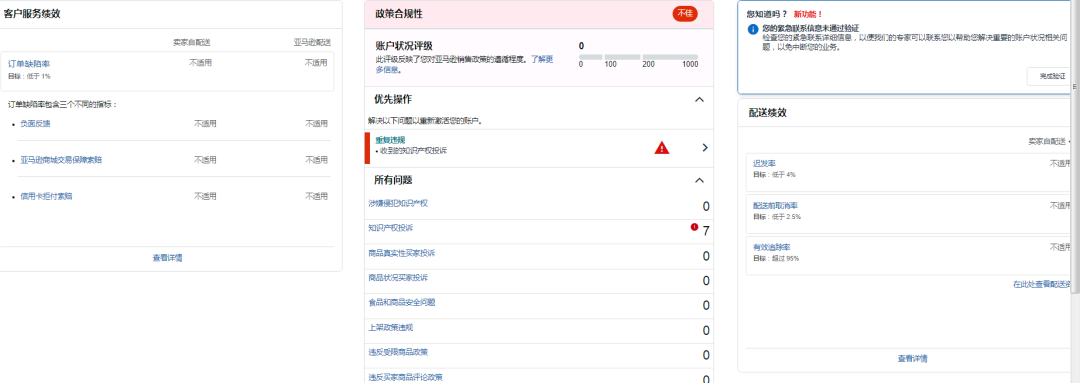This screenshot has width=1080, height=383.
Task: Open the 有效追踪率 metric link
Action: (772, 247)
